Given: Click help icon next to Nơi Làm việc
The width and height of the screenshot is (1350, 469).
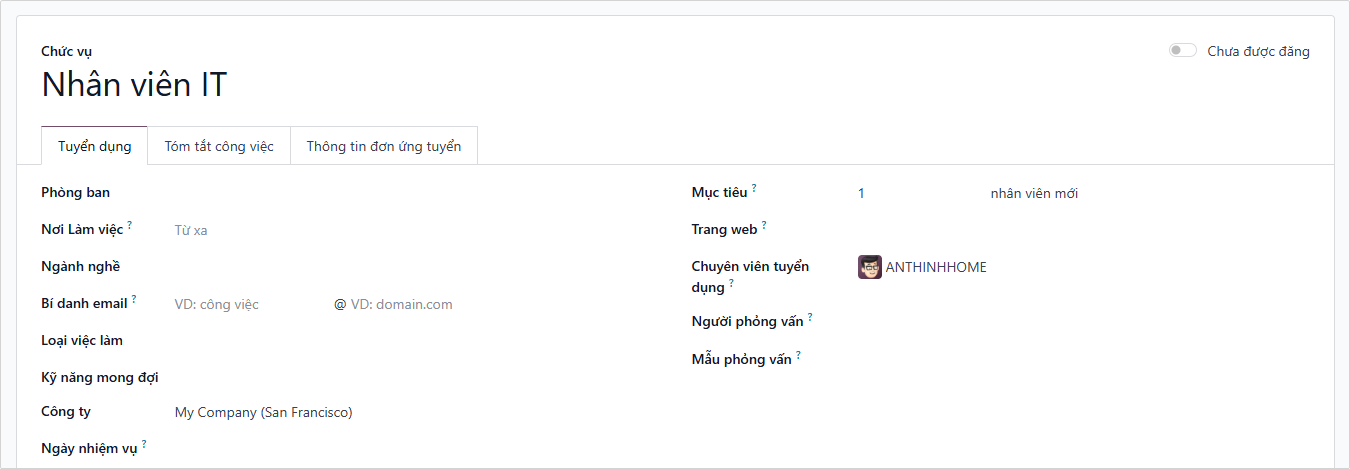Looking at the screenshot, I should 130,225.
